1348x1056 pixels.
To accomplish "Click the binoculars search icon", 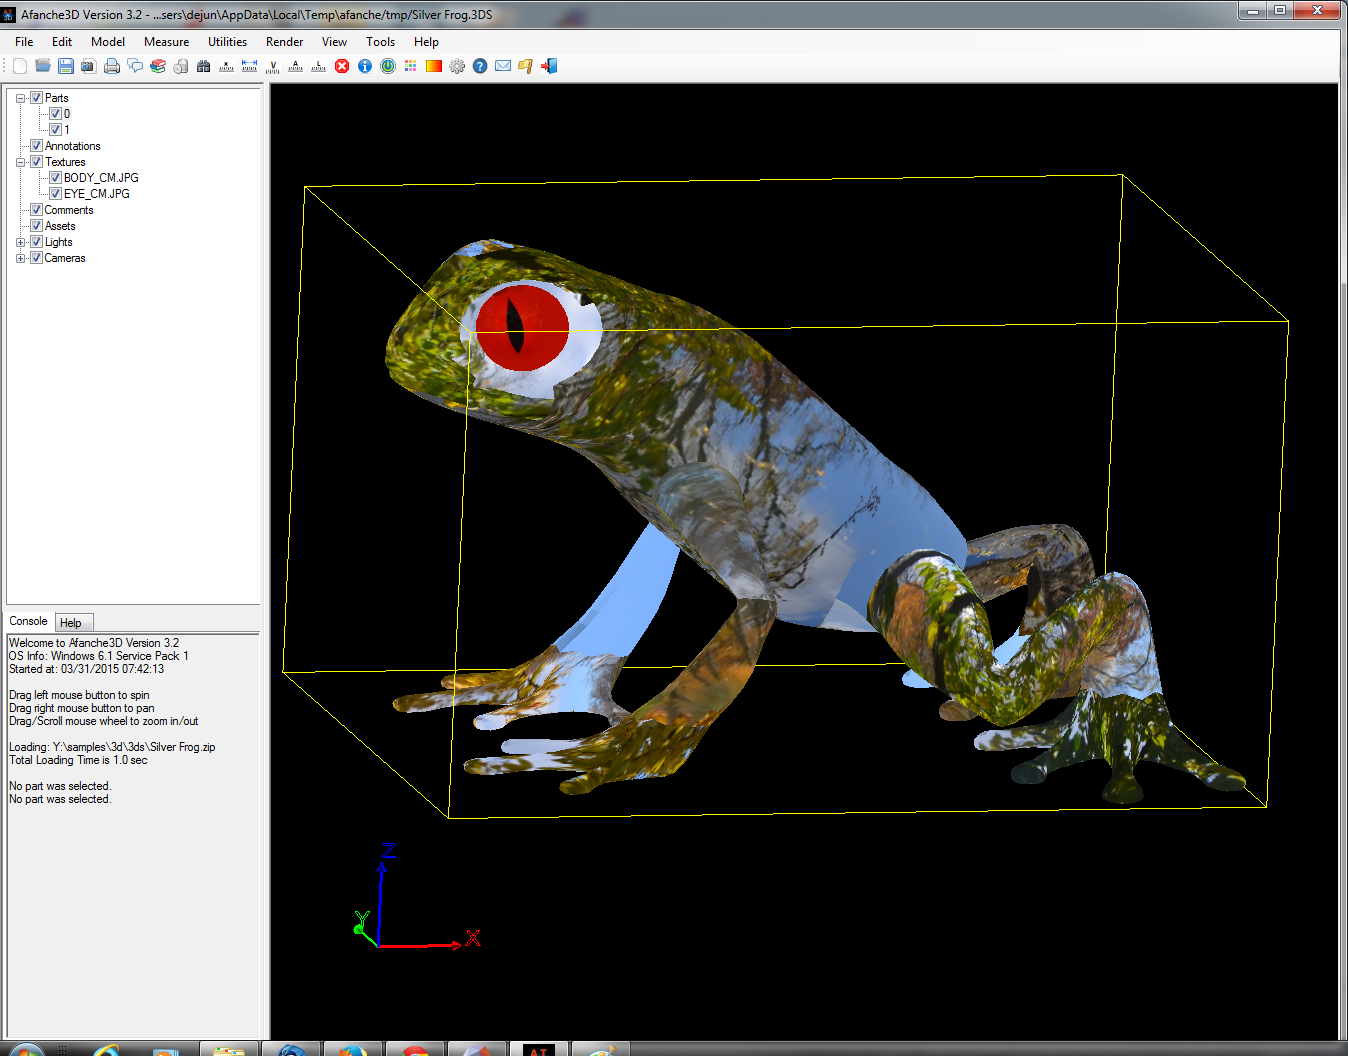I will click(204, 66).
